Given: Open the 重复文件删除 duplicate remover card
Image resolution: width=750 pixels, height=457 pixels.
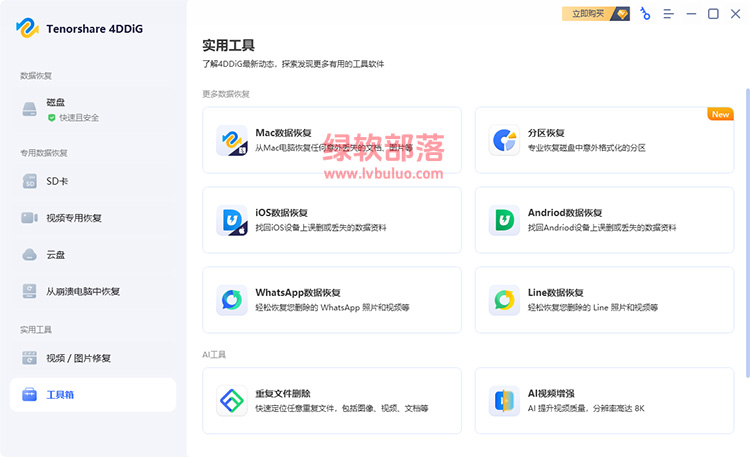Looking at the screenshot, I should (x=332, y=401).
